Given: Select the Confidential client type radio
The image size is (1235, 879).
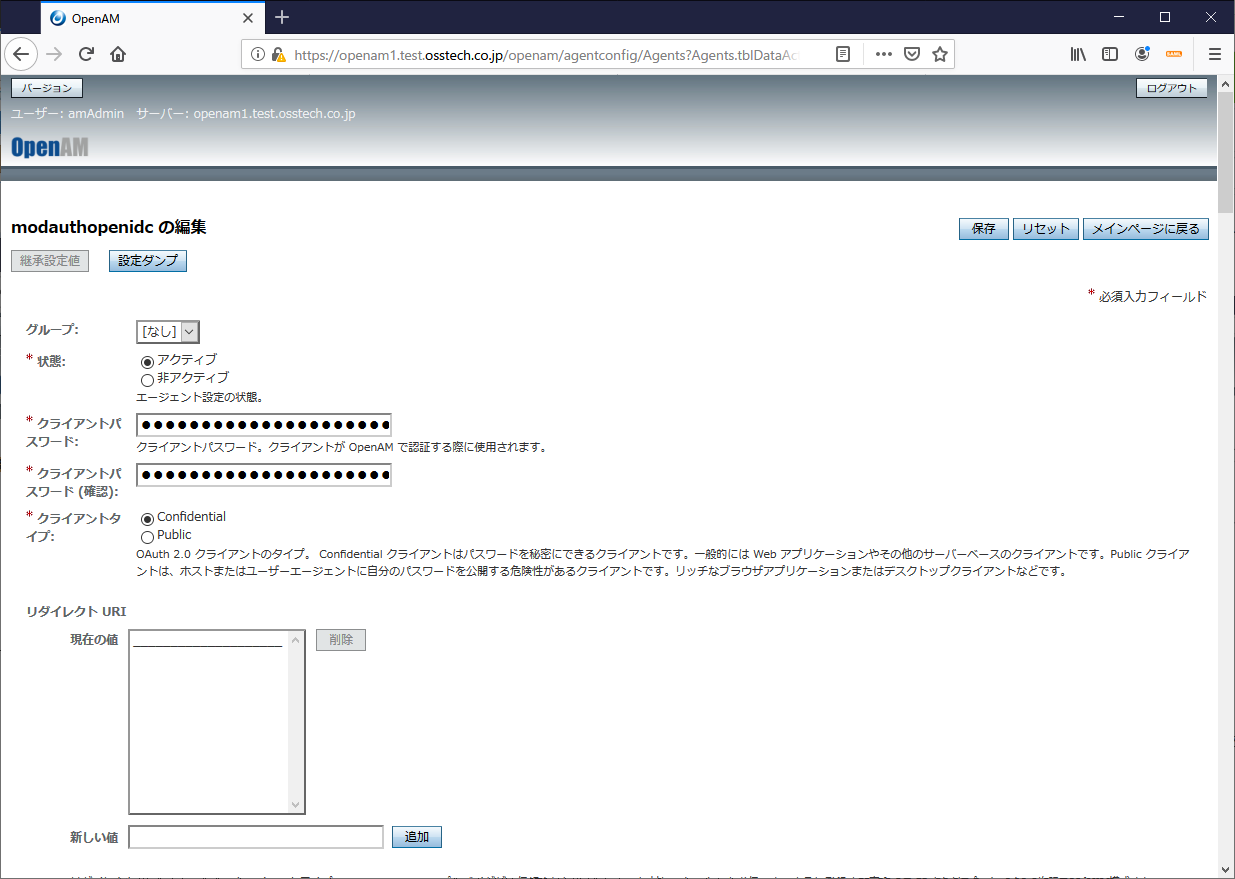Looking at the screenshot, I should click(147, 517).
